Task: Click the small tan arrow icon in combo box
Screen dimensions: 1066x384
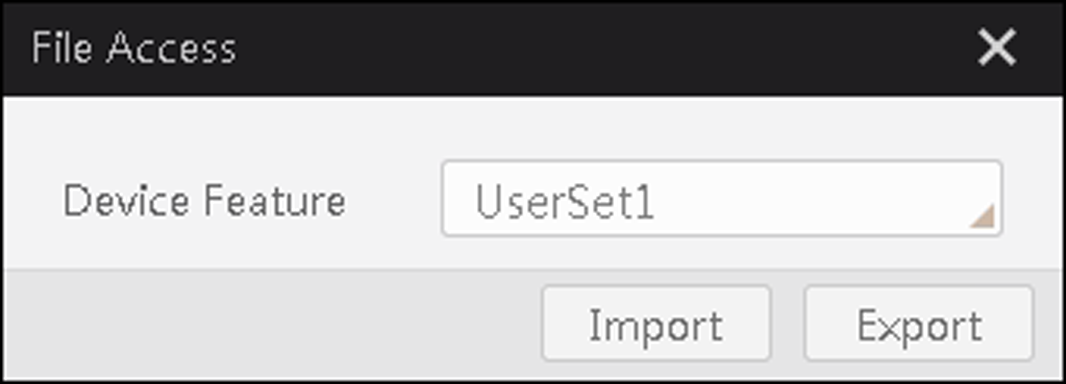Action: [982, 216]
